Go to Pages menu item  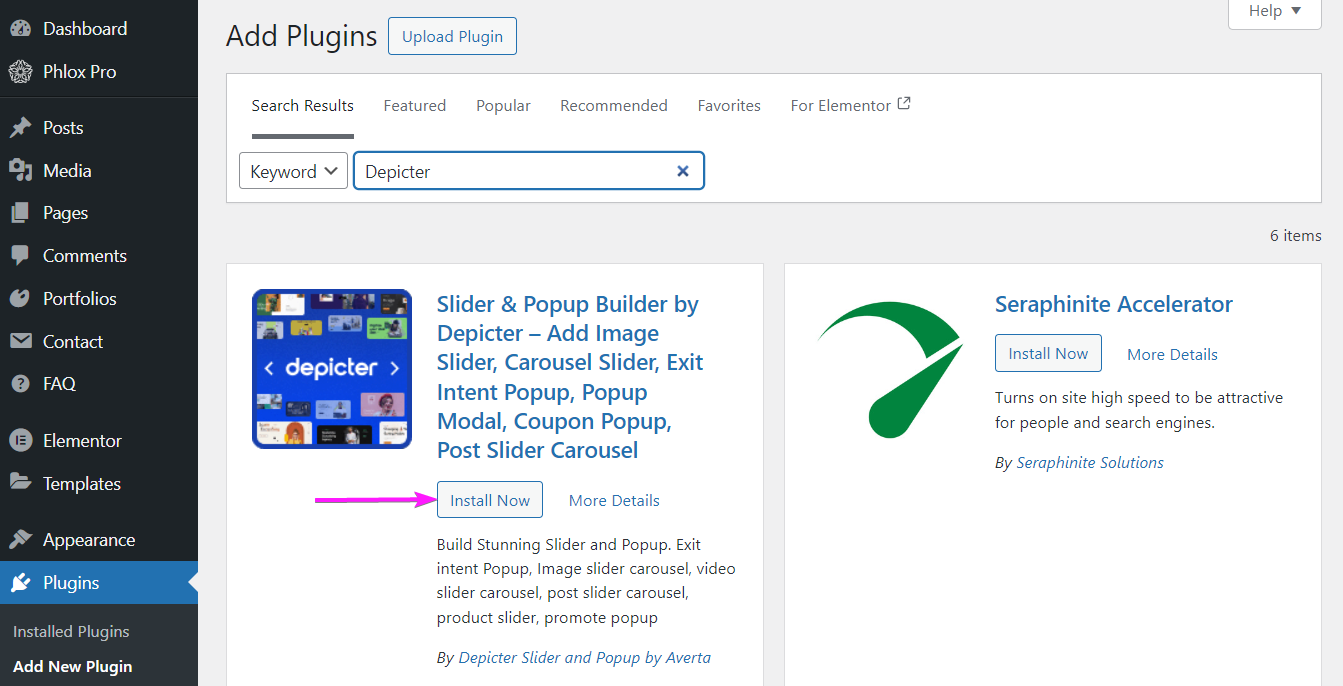(x=99, y=213)
